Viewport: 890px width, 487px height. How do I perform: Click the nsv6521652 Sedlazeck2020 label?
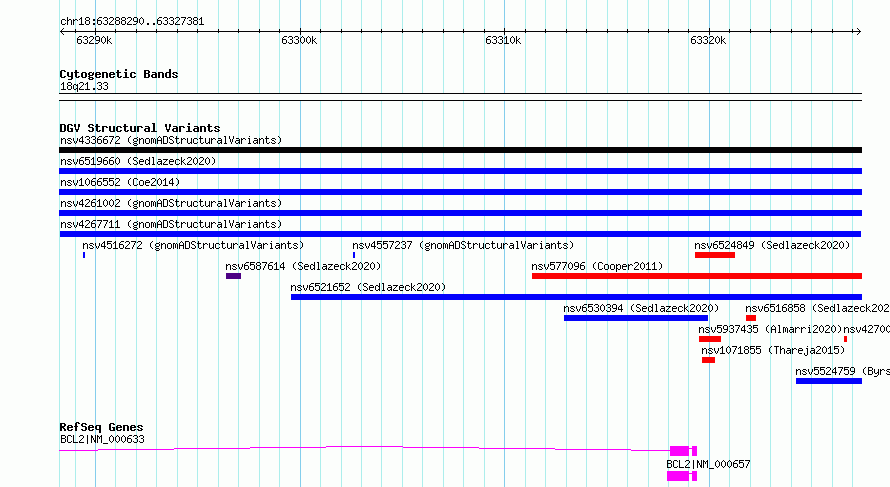(368, 287)
